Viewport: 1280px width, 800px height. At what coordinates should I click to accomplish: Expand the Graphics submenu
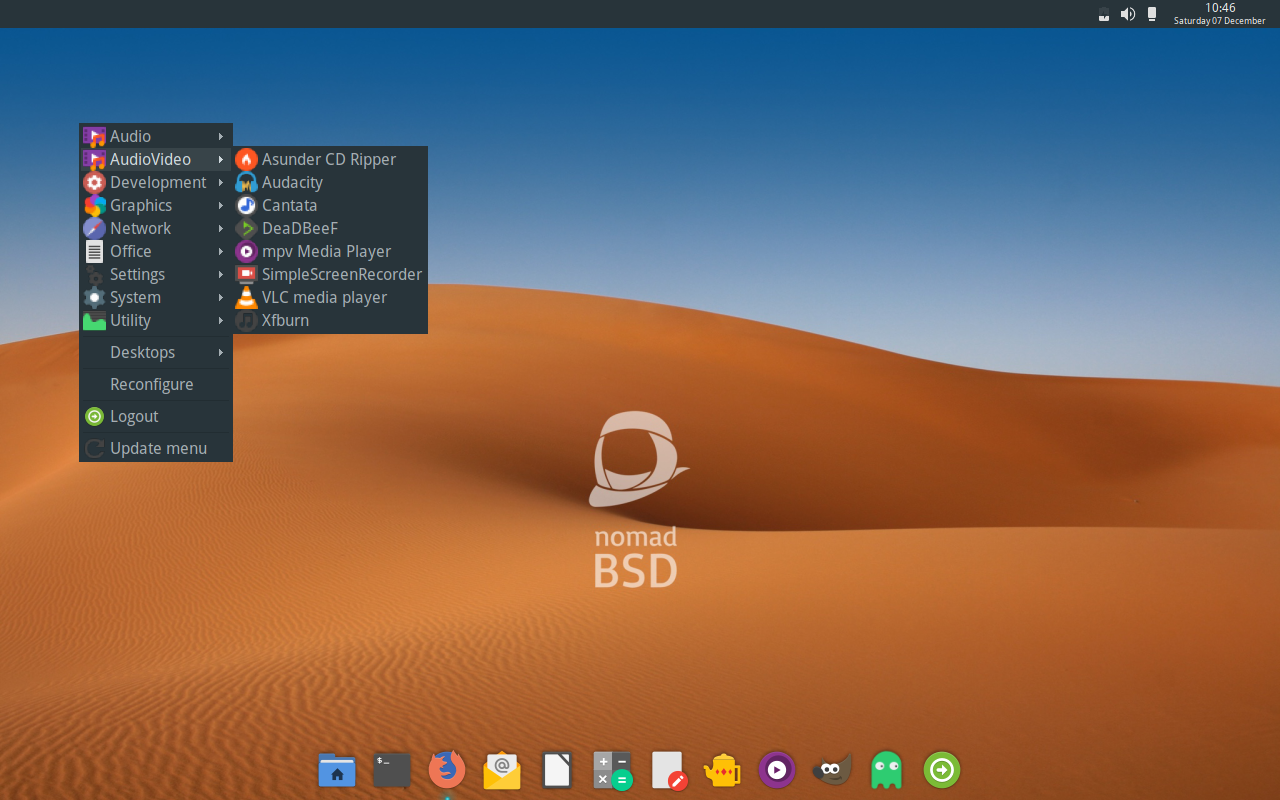[140, 205]
